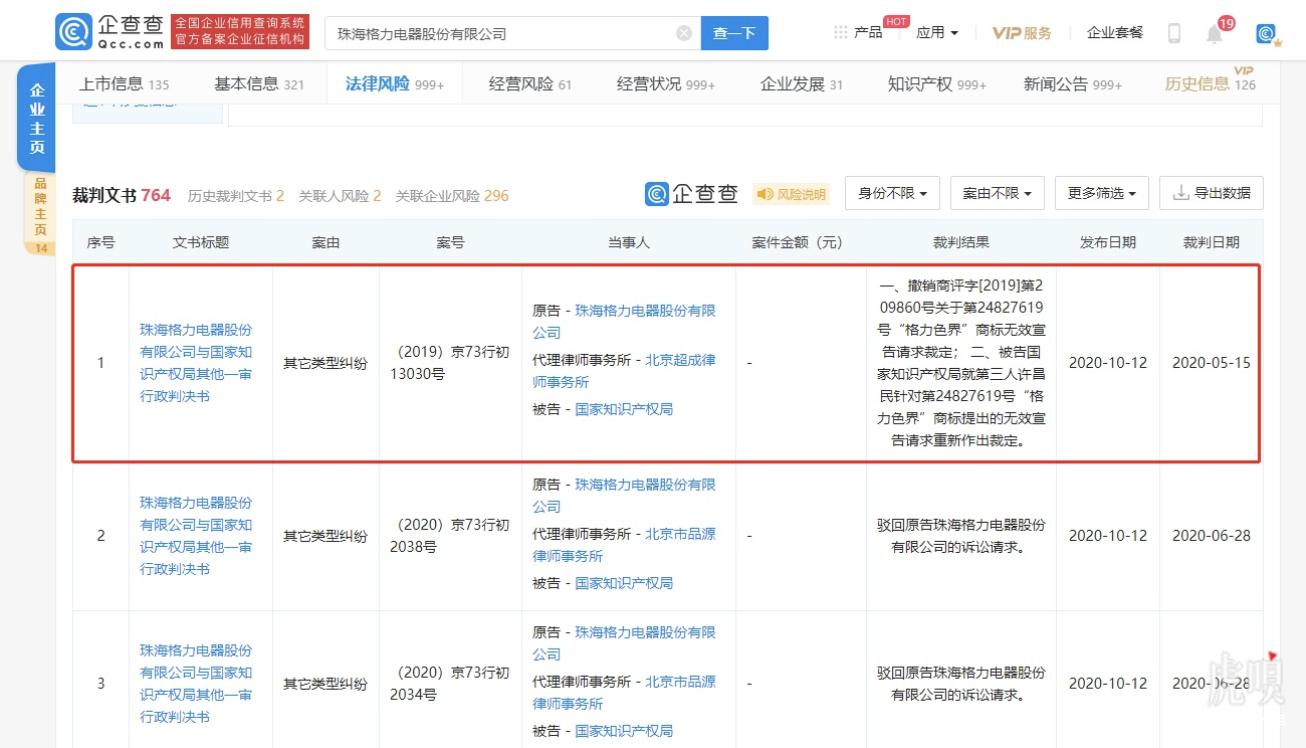Clear the search box with the X icon
The height and width of the screenshot is (748, 1306).
(x=684, y=33)
